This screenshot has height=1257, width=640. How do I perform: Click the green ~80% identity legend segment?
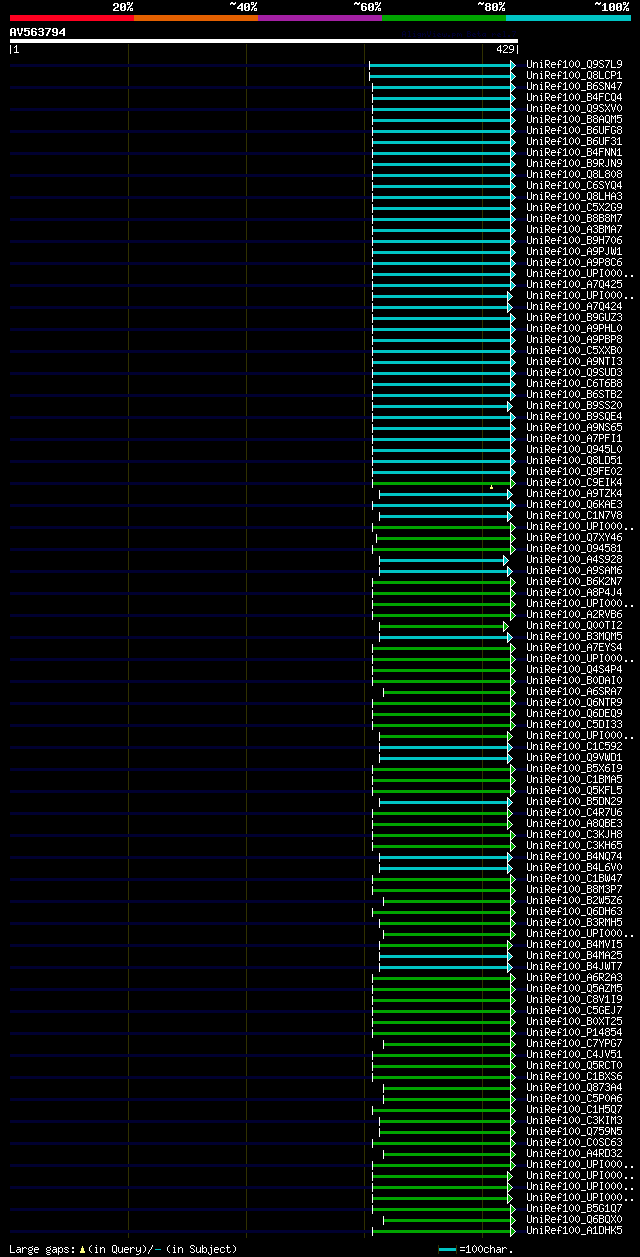[x=444, y=18]
